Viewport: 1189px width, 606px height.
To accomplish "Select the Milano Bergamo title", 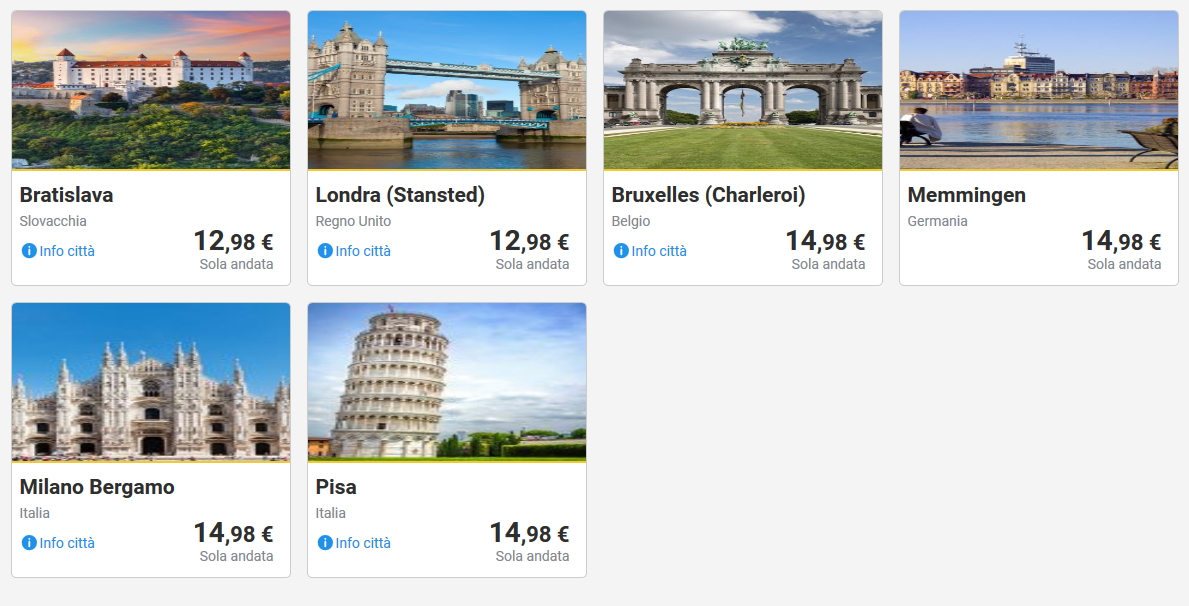I will click(97, 487).
